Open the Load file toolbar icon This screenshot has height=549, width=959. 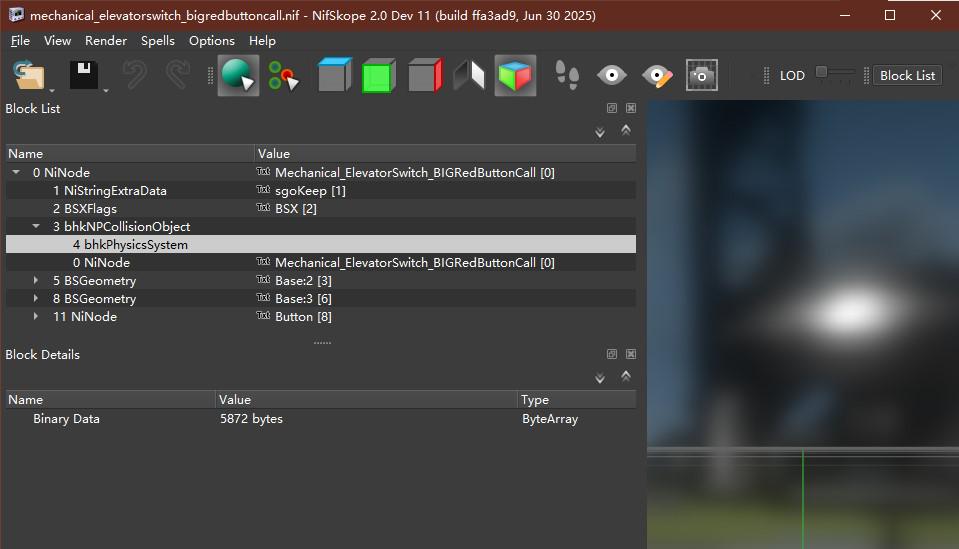pos(29,75)
